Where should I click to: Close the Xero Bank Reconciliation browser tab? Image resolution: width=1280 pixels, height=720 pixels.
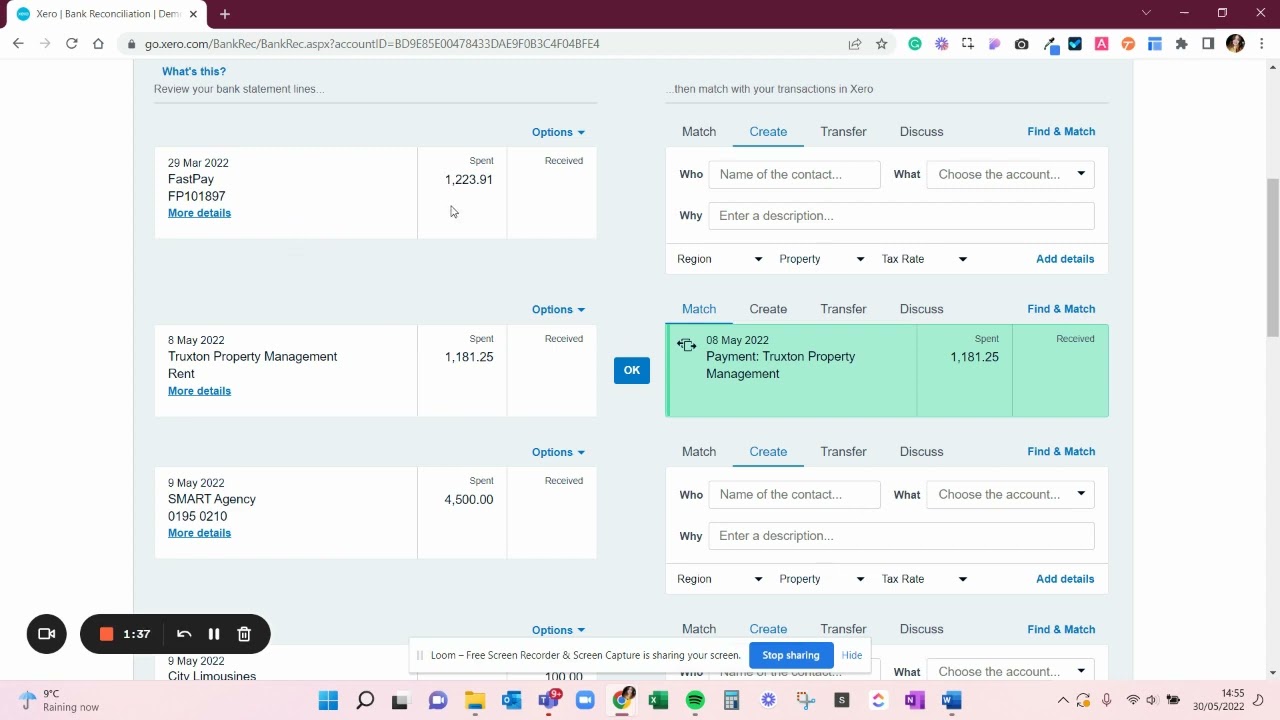coord(193,14)
